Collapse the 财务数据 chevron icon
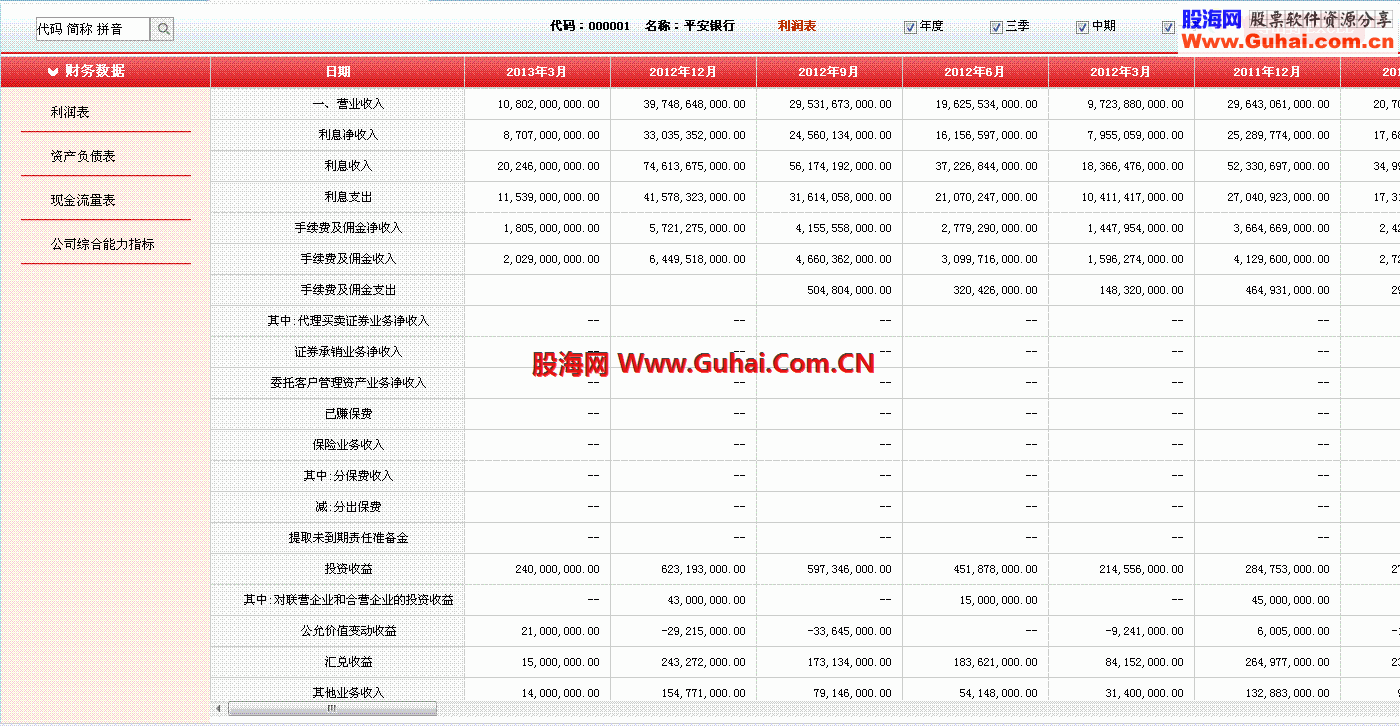The image size is (1400, 726). [x=53, y=71]
